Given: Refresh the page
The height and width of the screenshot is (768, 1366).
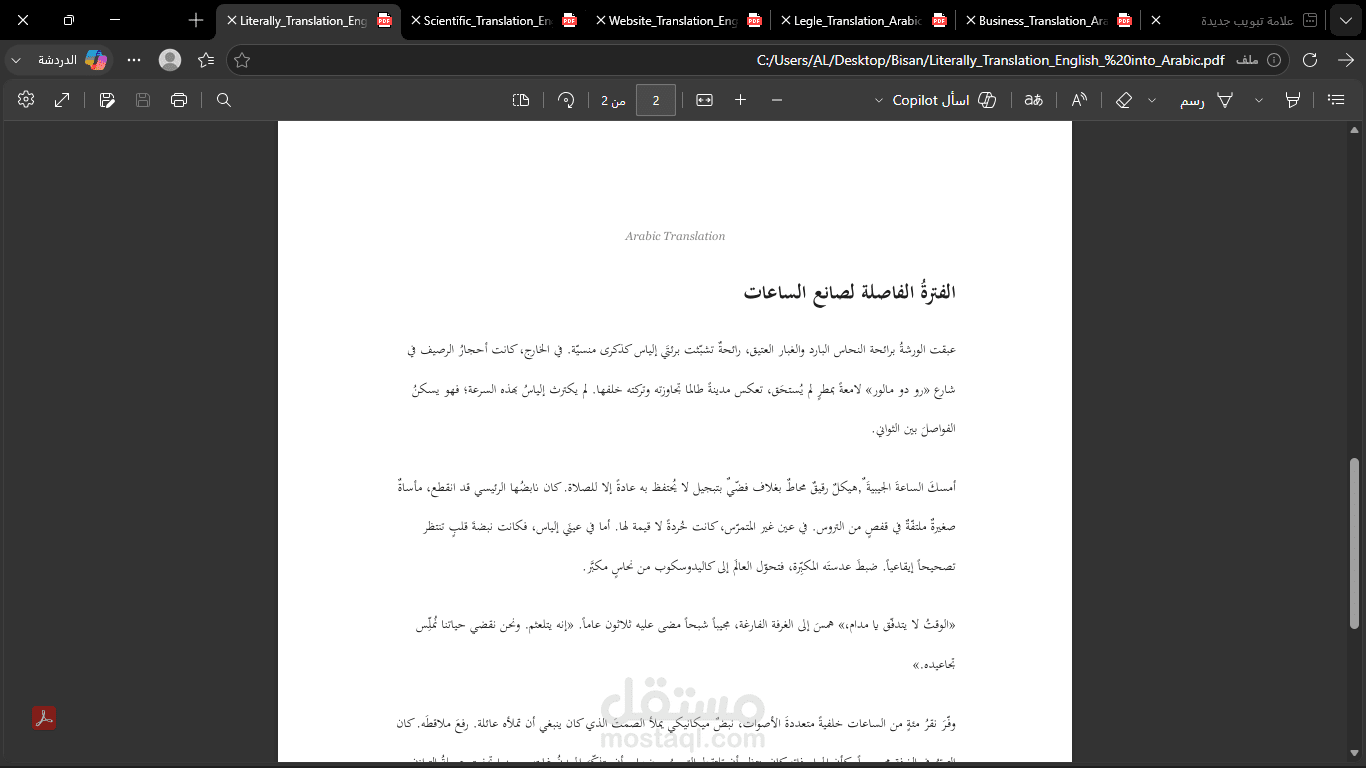Looking at the screenshot, I should tap(1310, 60).
